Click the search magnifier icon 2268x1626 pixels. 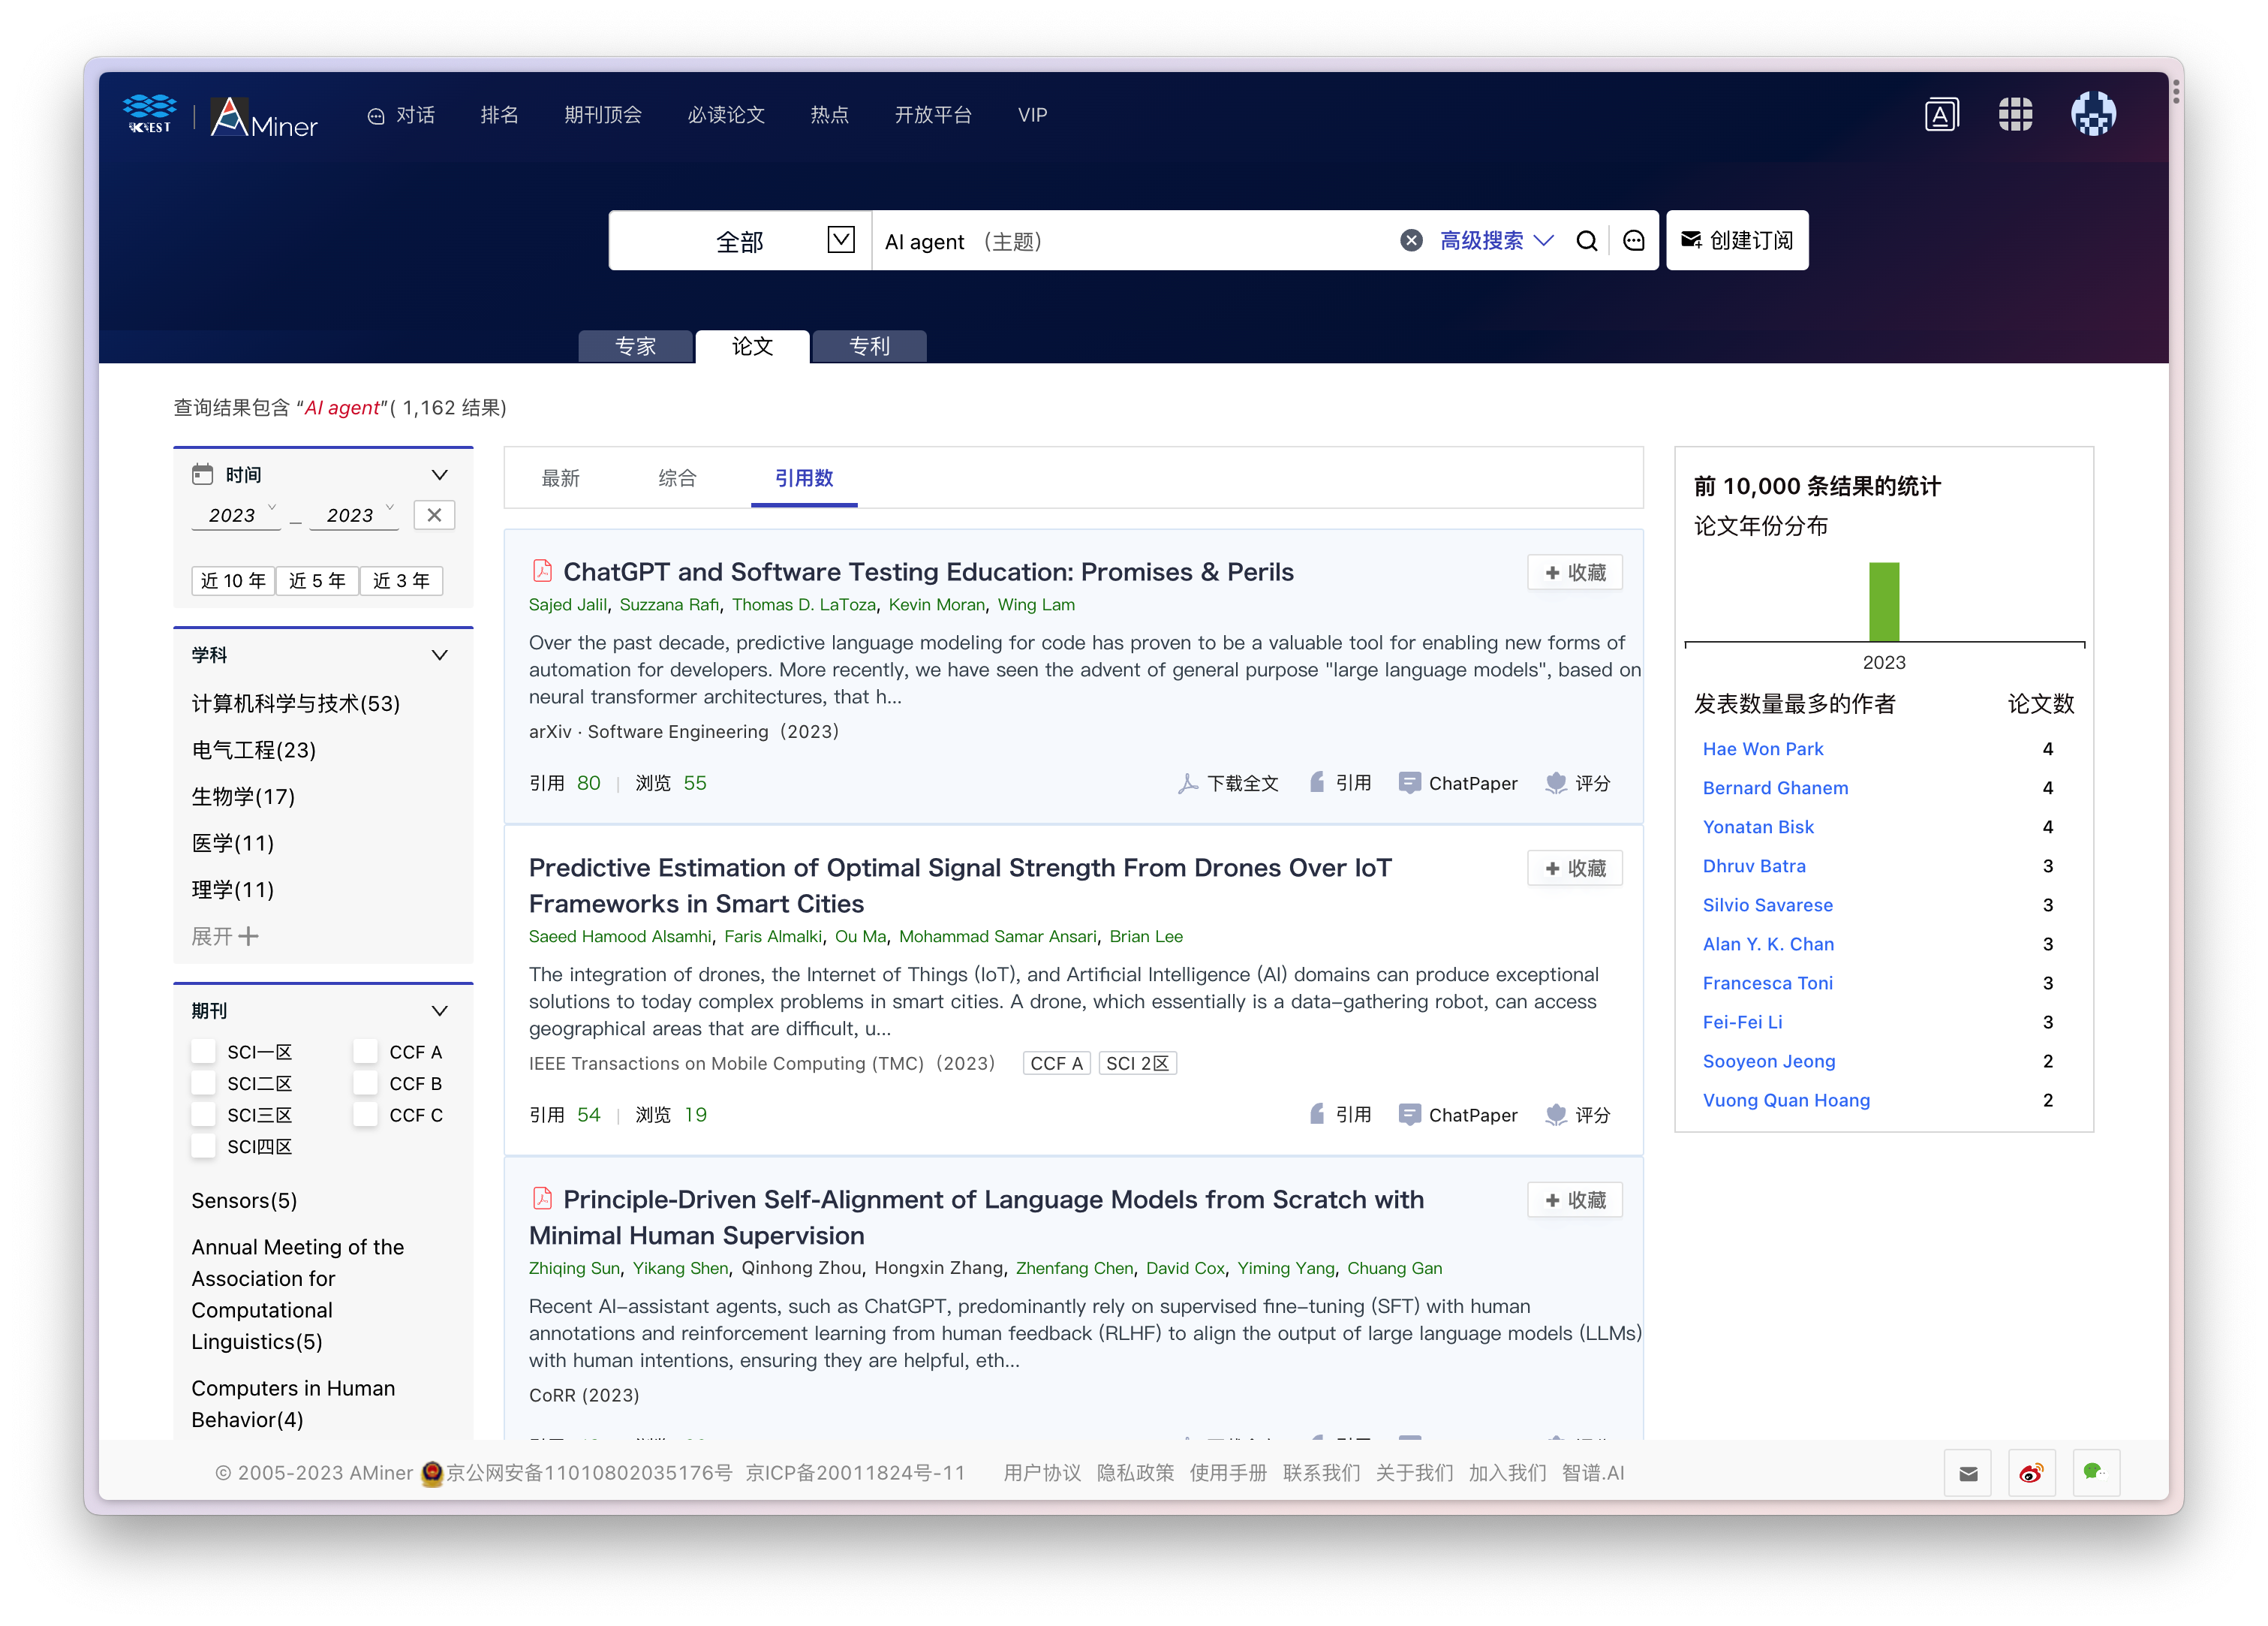pyautogui.click(x=1586, y=241)
